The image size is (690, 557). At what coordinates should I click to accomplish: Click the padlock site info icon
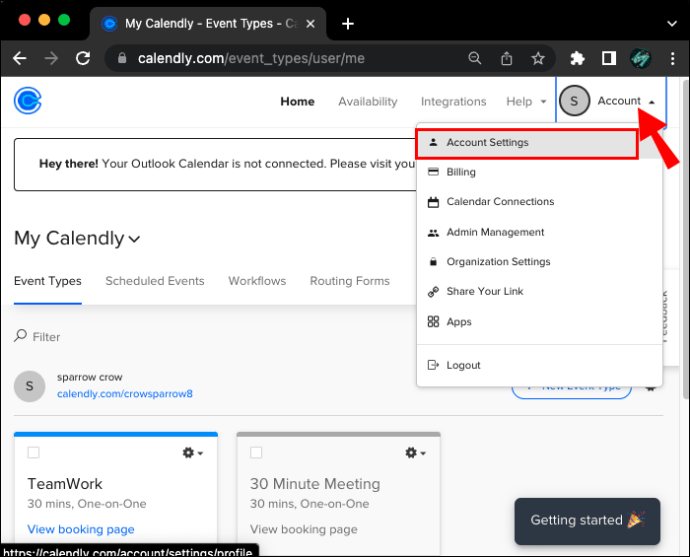(122, 58)
